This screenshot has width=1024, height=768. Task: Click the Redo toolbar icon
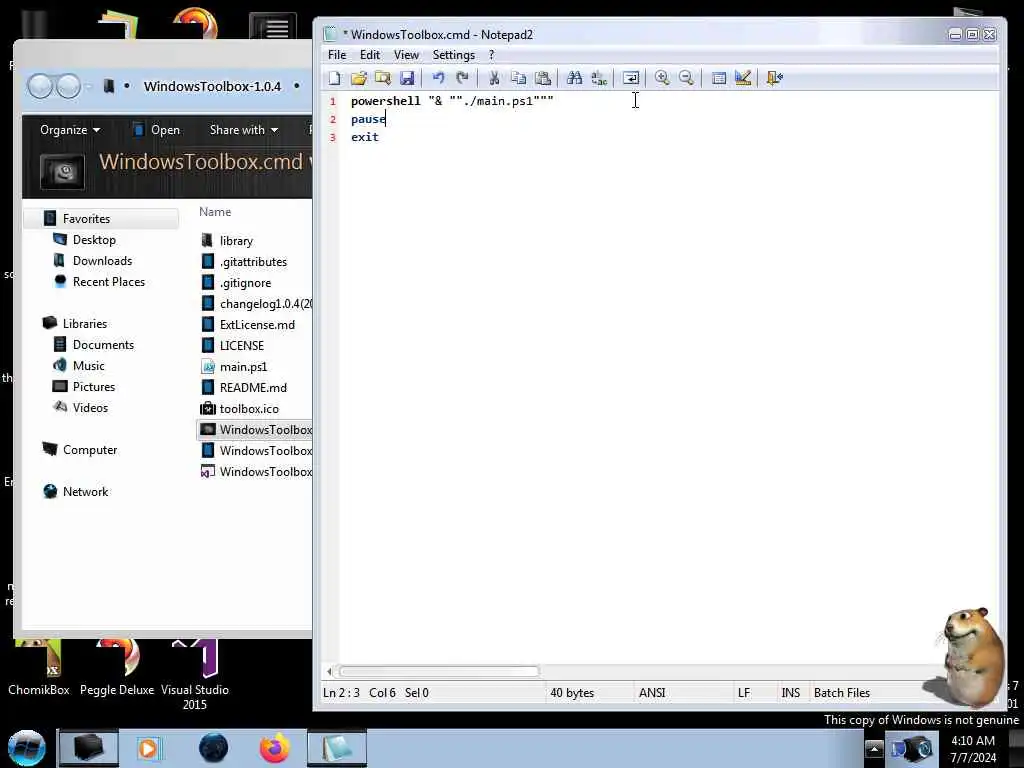(462, 78)
